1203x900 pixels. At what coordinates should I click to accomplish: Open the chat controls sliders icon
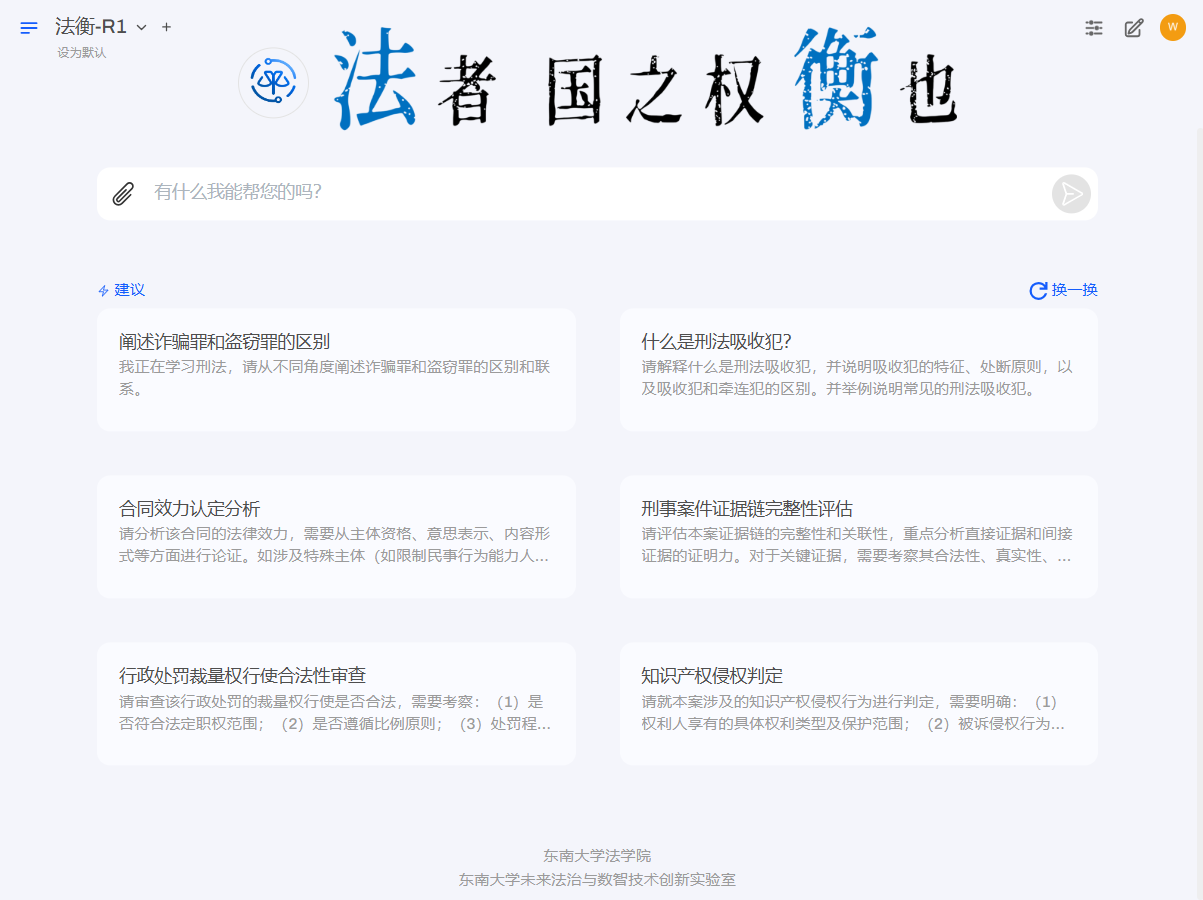pos(1094,28)
